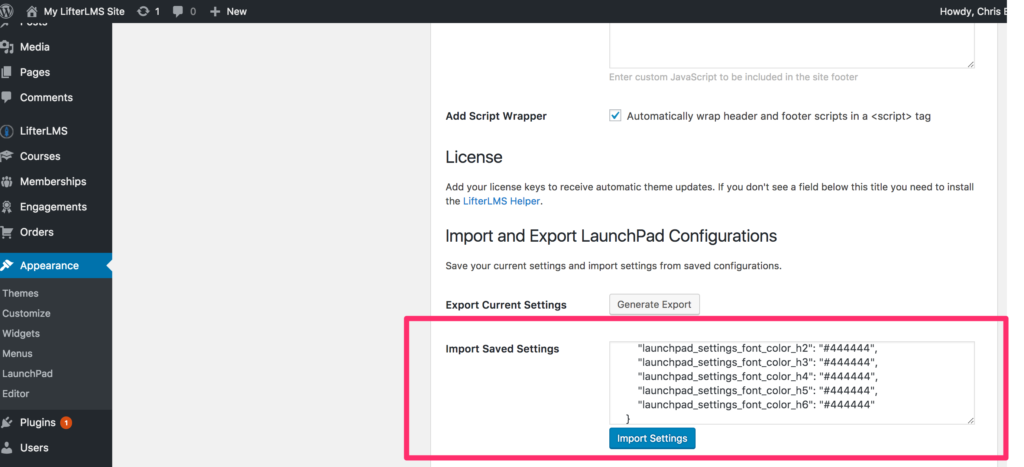
Task: Click the Appearance paintbrush icon
Action: pyautogui.click(x=7, y=265)
